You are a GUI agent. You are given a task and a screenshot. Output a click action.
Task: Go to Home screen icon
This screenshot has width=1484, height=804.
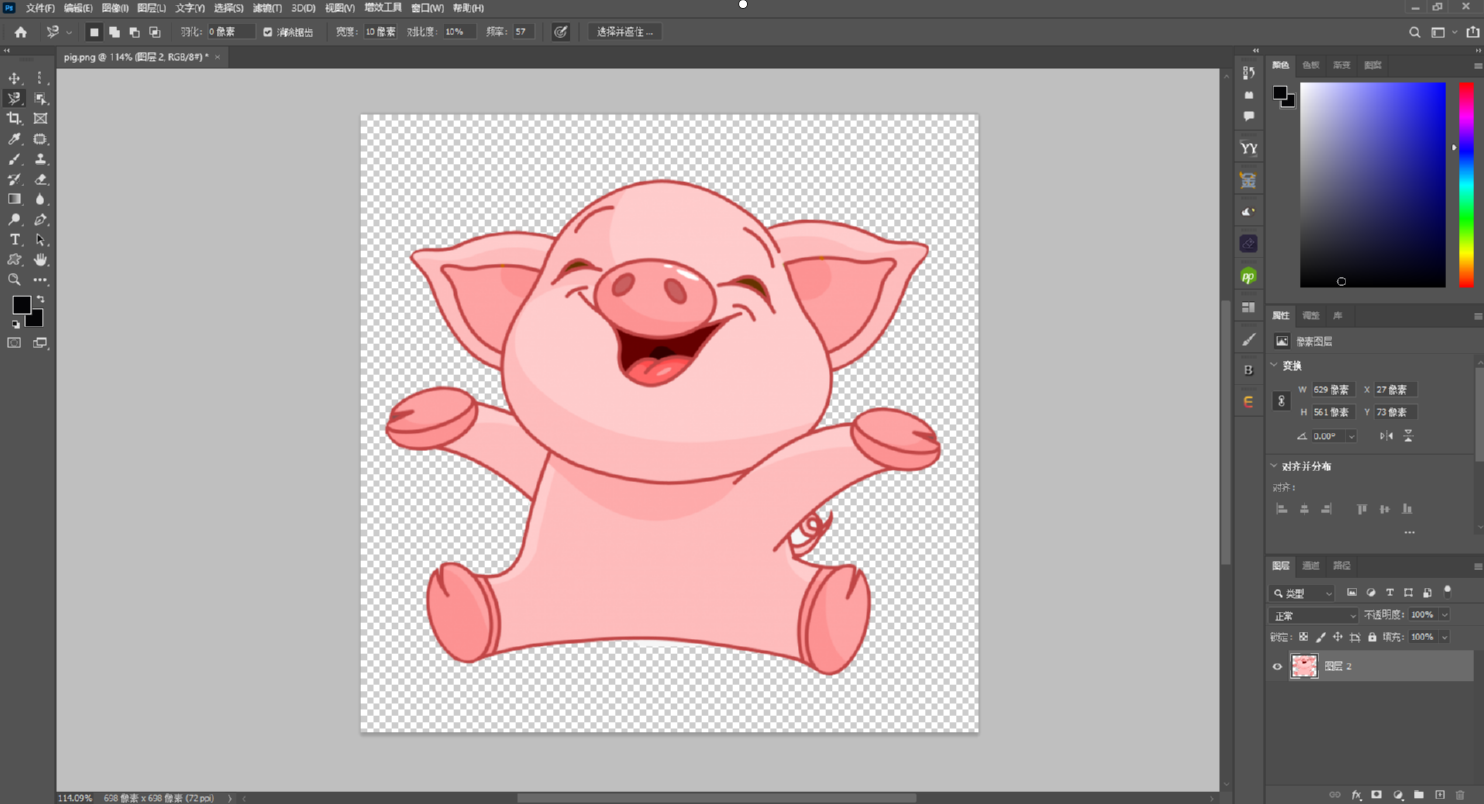pyautogui.click(x=20, y=32)
